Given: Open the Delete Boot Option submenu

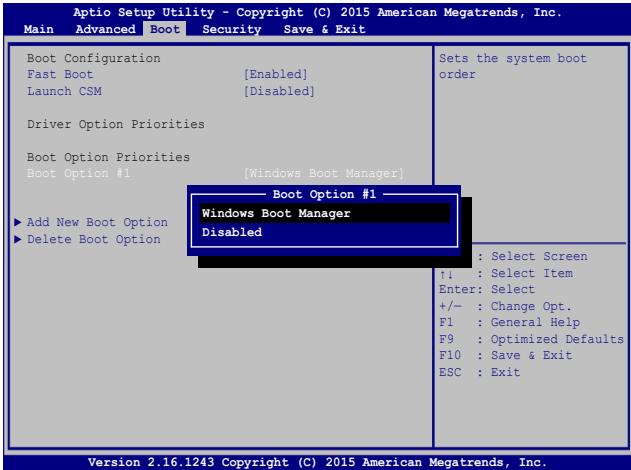Looking at the screenshot, I should 93,239.
